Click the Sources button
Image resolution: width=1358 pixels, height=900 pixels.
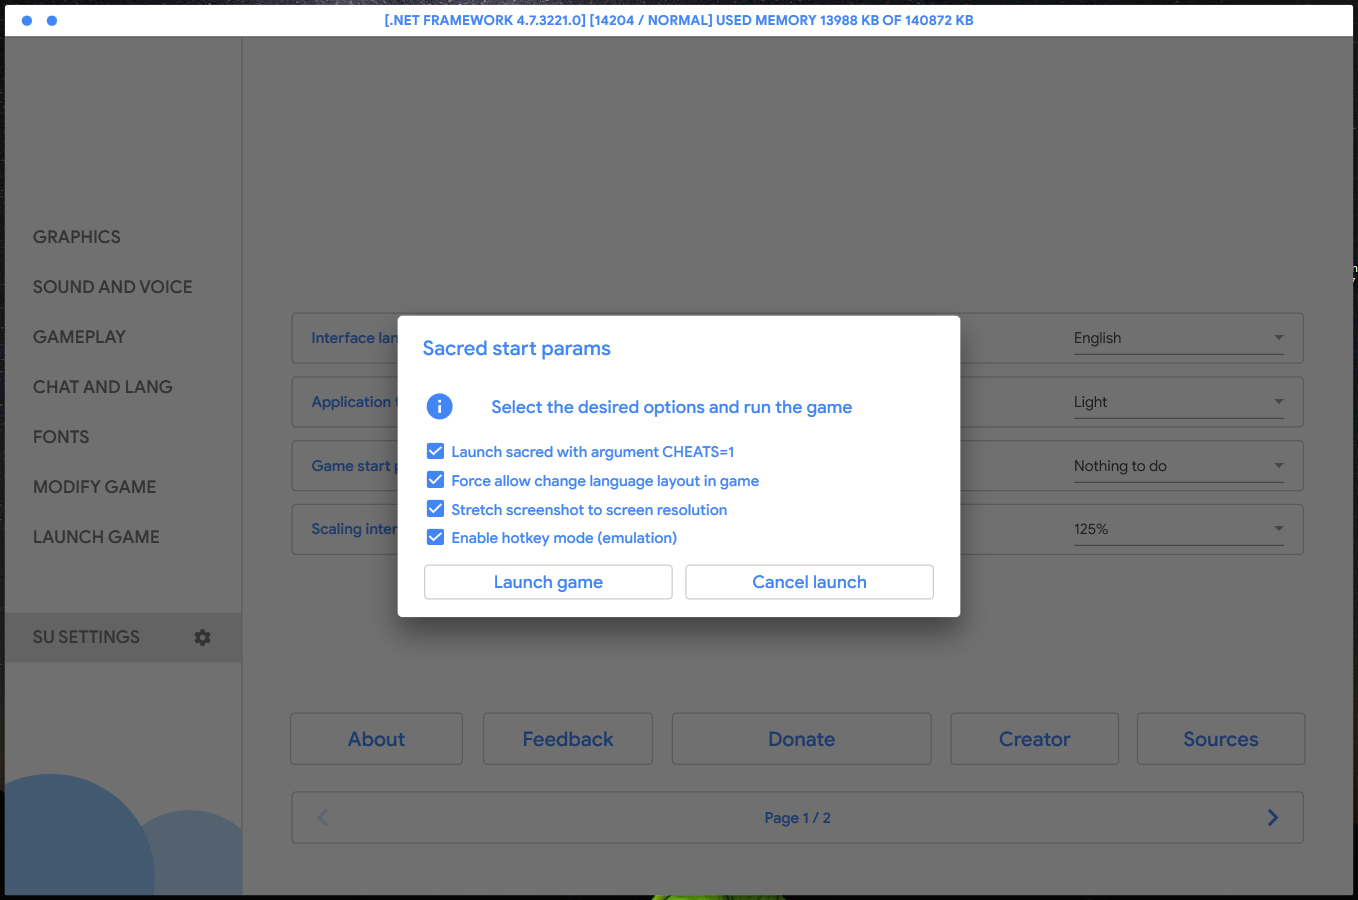click(x=1220, y=739)
